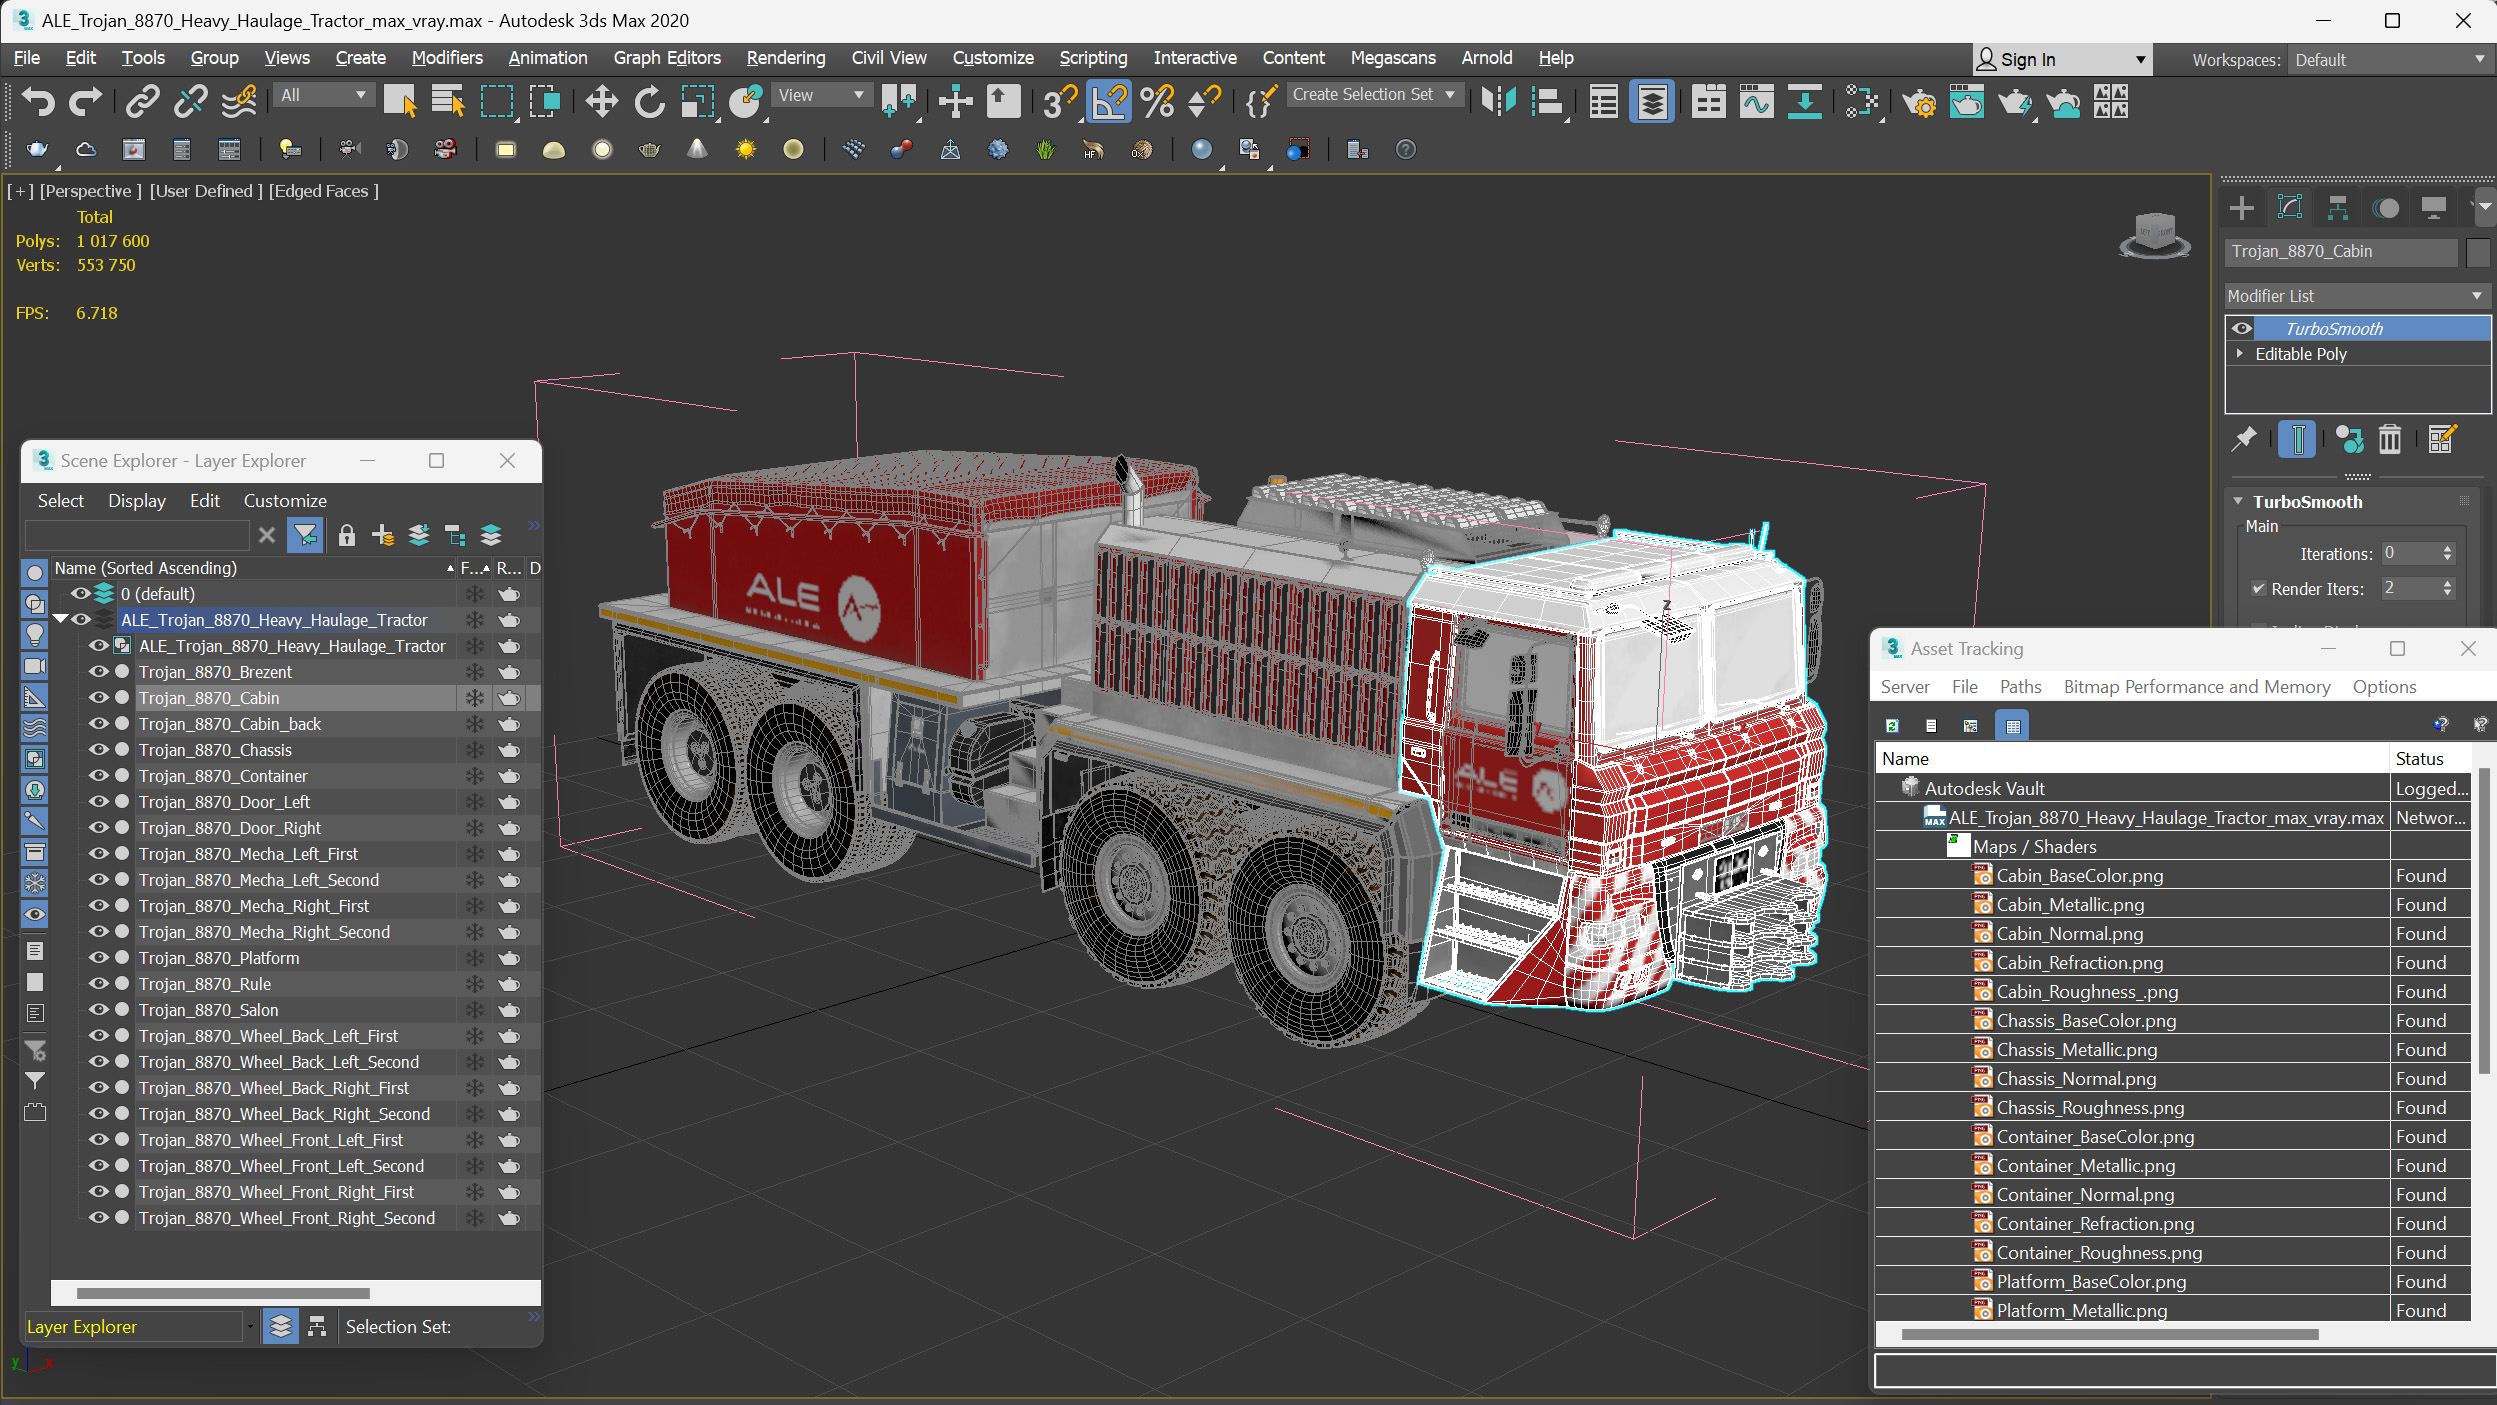Toggle visibility of Trojan_8870_Platform
The width and height of the screenshot is (2497, 1405).
pos(98,958)
